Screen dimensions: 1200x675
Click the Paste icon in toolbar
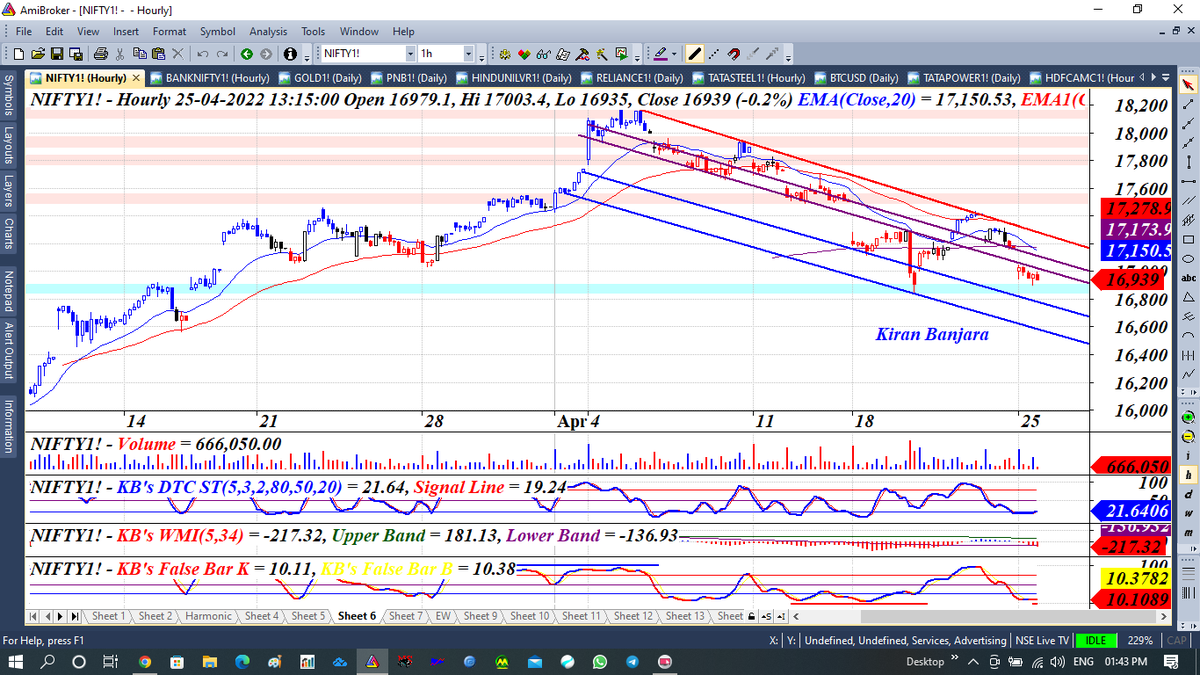pos(158,52)
